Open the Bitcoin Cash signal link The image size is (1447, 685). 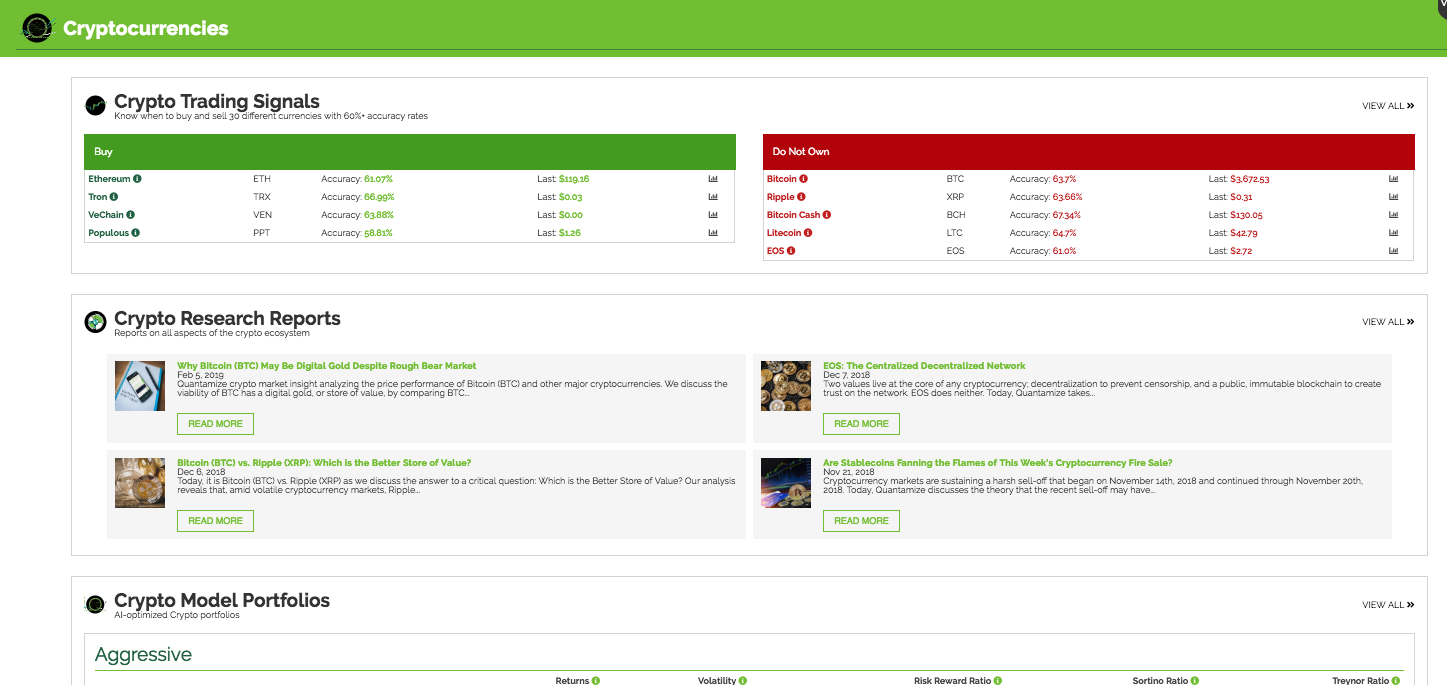click(793, 215)
